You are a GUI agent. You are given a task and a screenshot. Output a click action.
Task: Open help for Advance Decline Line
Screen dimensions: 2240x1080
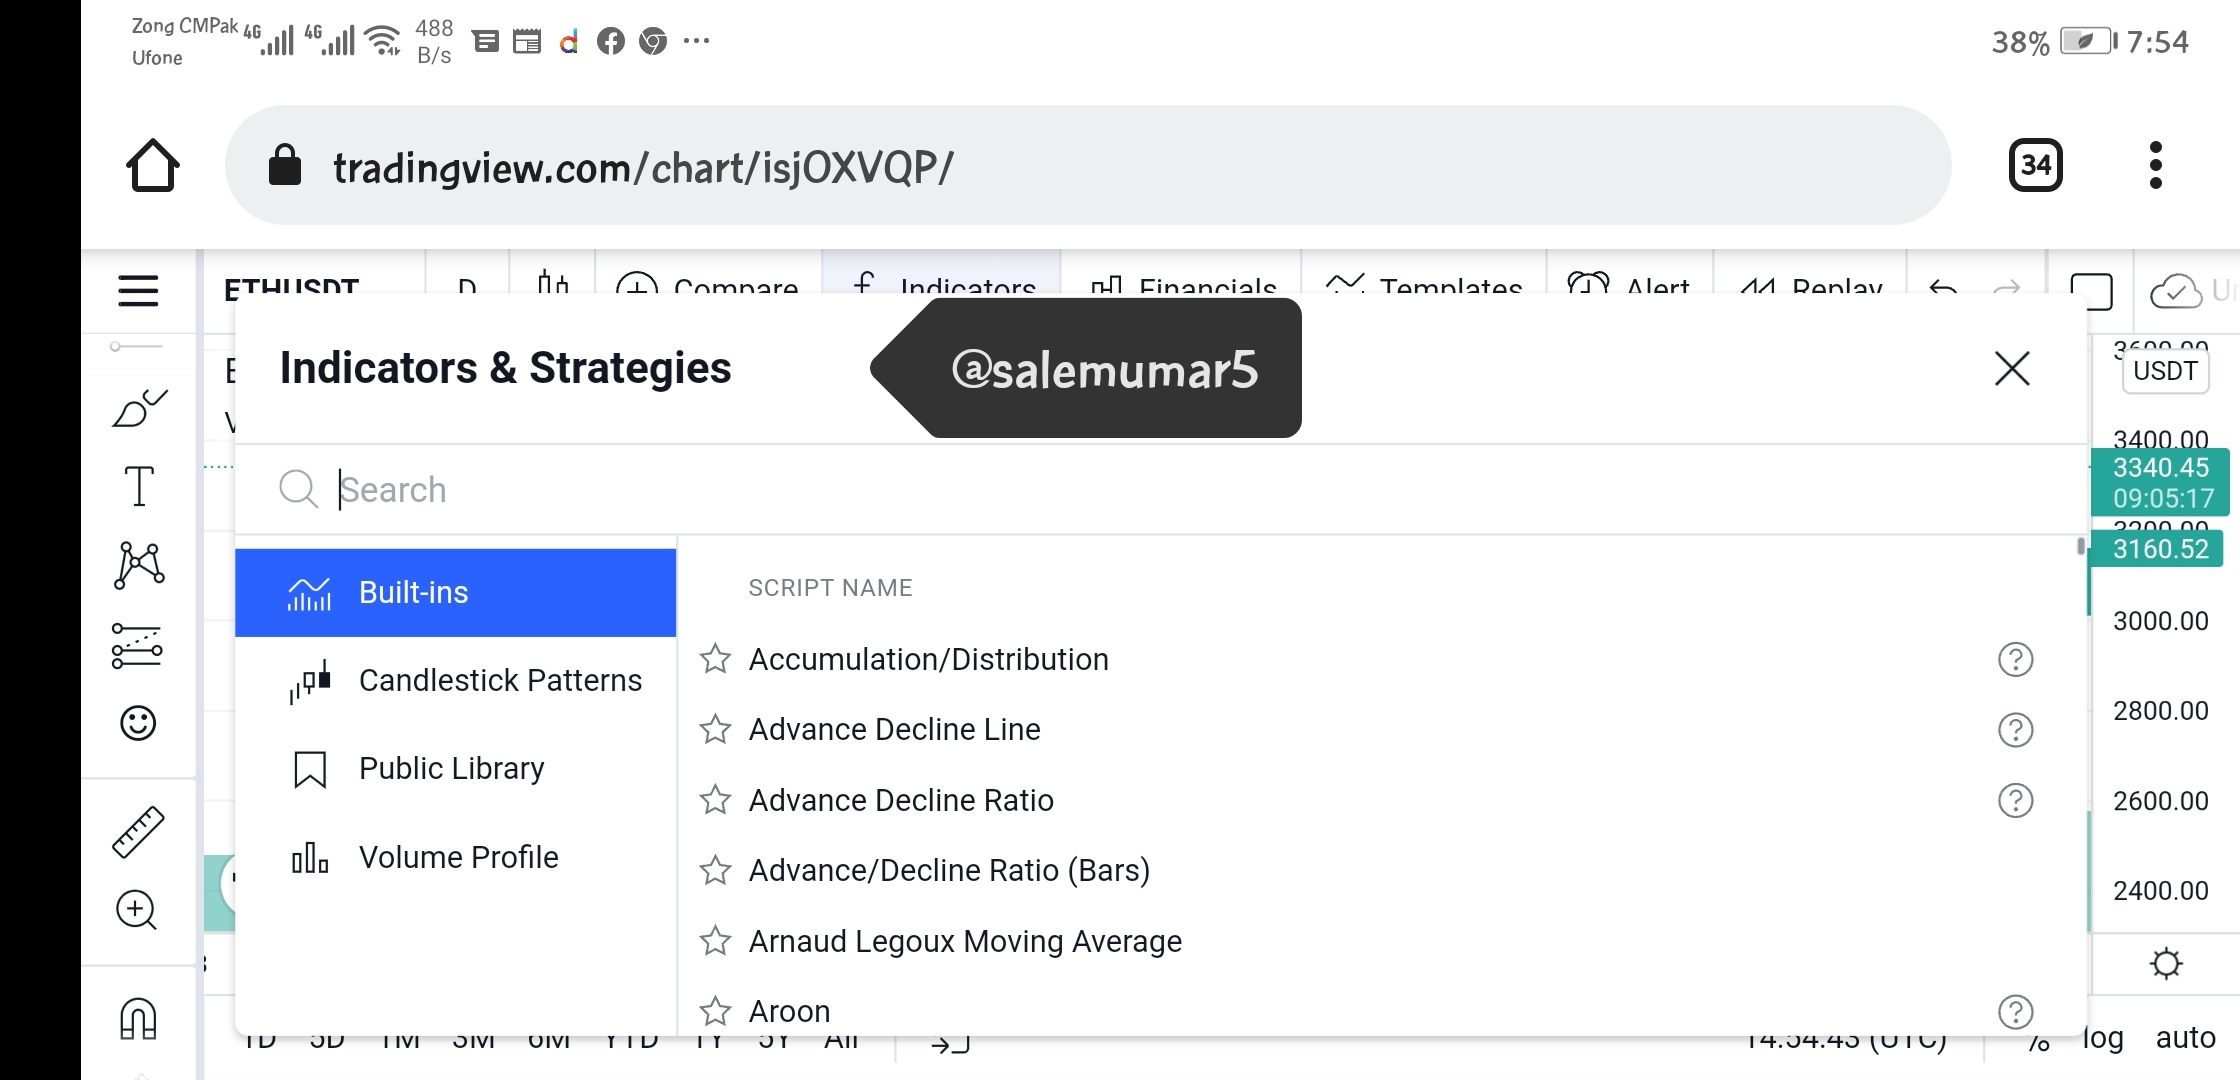coord(2015,730)
